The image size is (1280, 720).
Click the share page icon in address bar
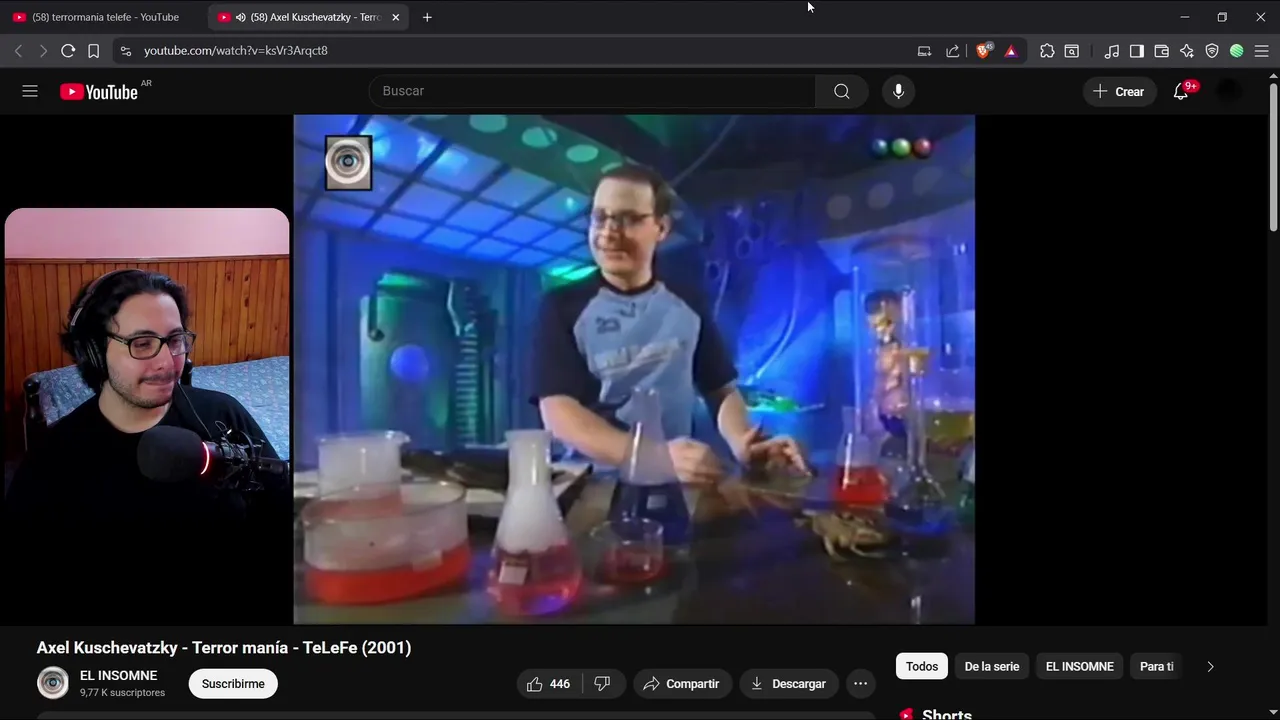(952, 51)
